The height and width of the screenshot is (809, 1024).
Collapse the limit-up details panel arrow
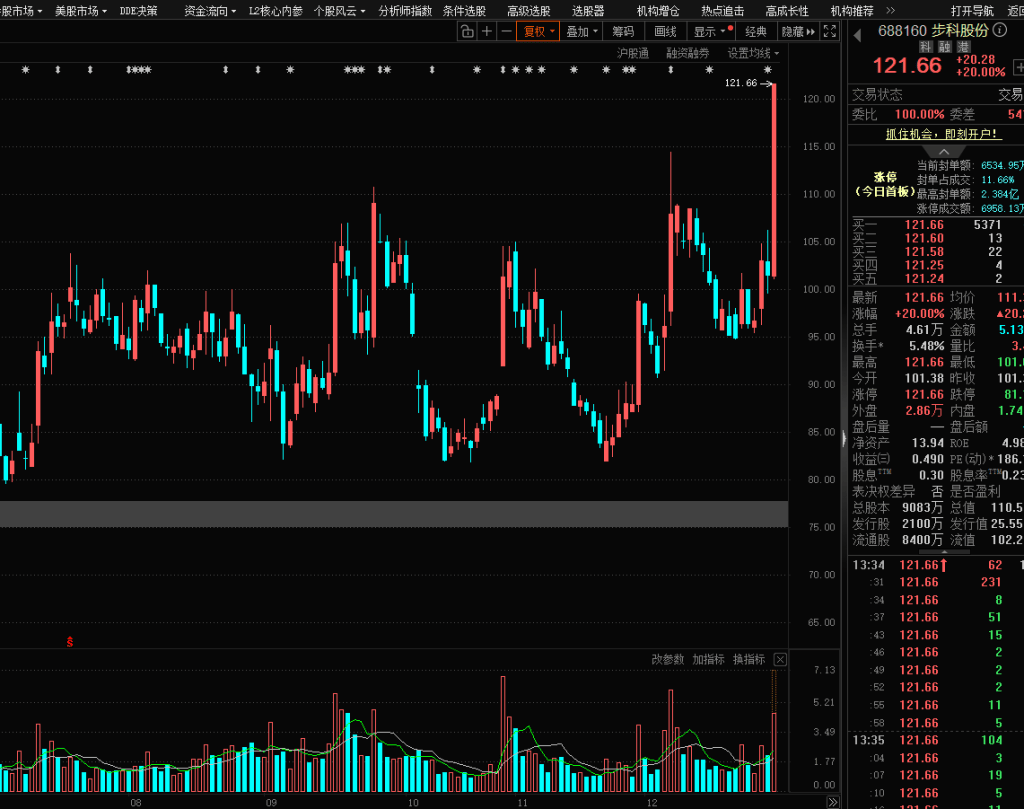click(943, 151)
